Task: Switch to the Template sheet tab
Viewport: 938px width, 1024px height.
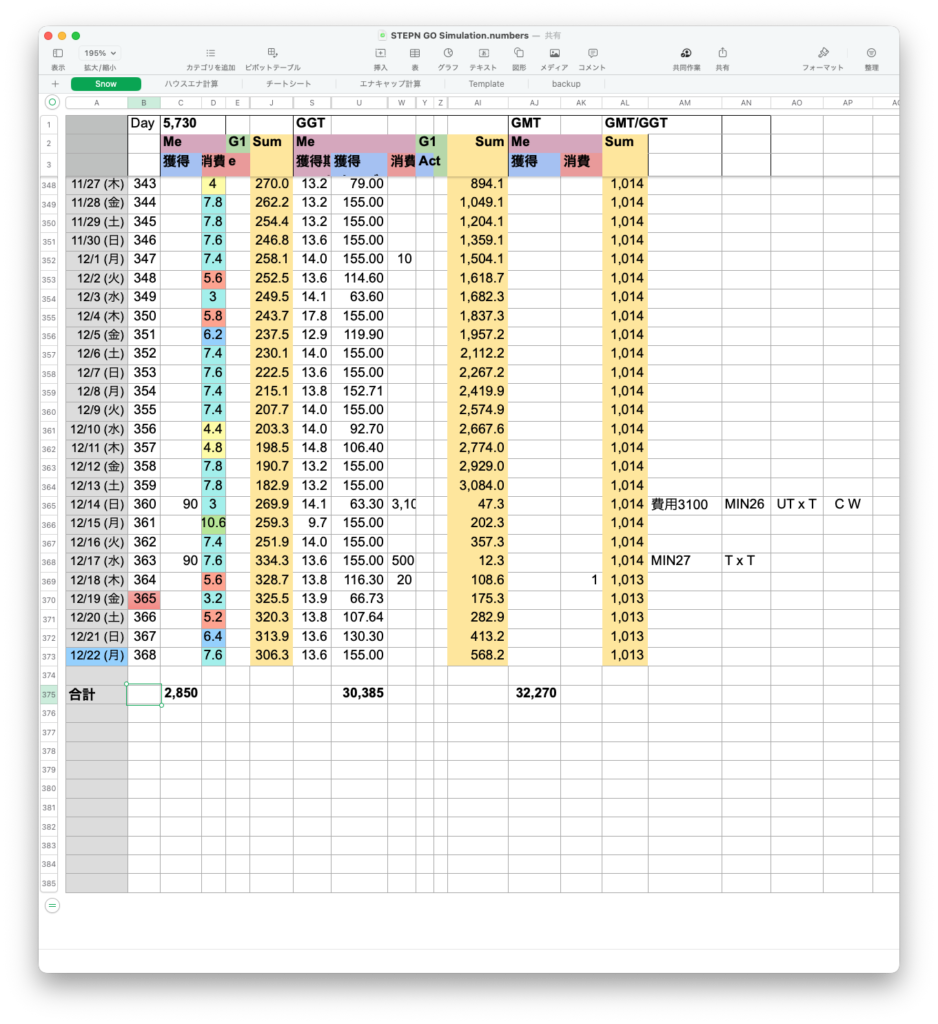Action: pyautogui.click(x=486, y=84)
